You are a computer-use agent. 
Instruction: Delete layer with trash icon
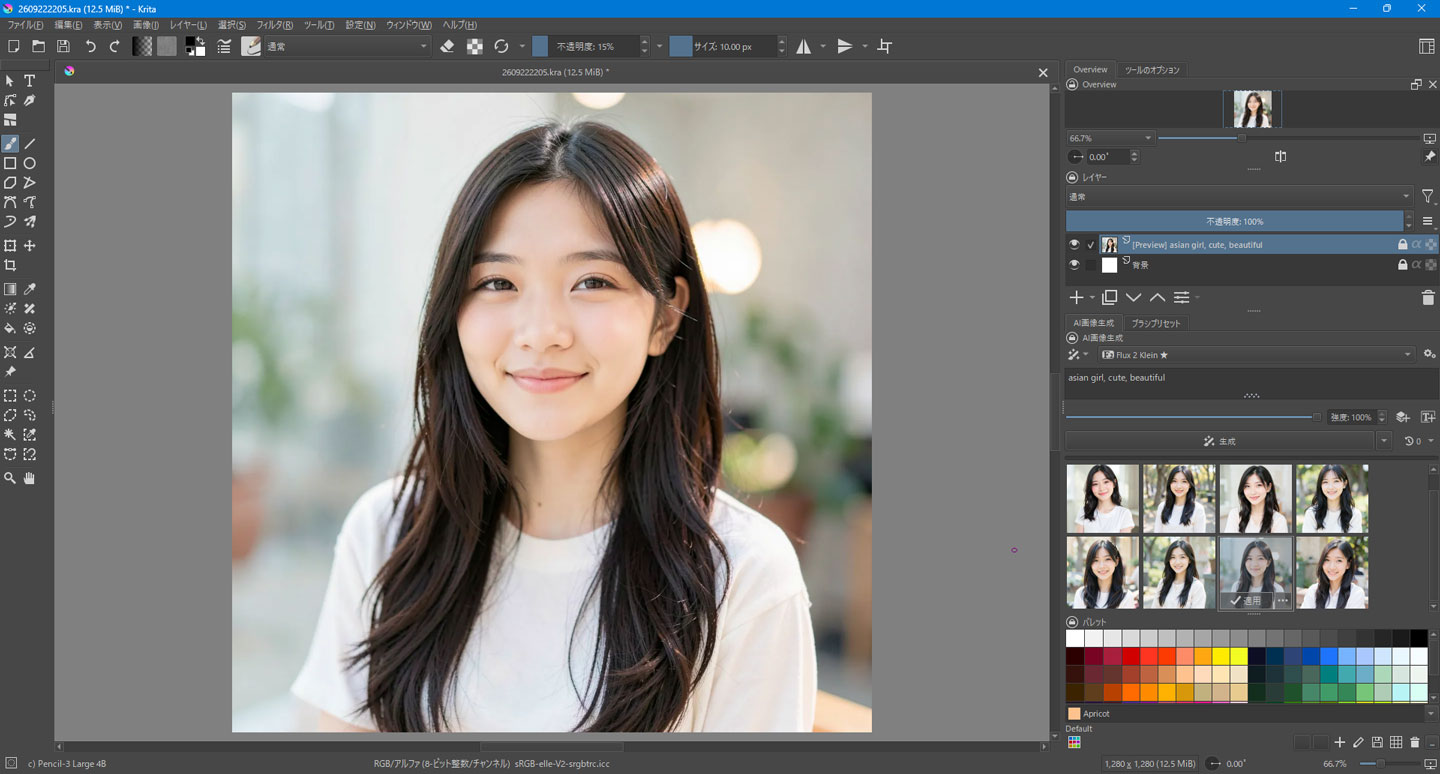1428,298
